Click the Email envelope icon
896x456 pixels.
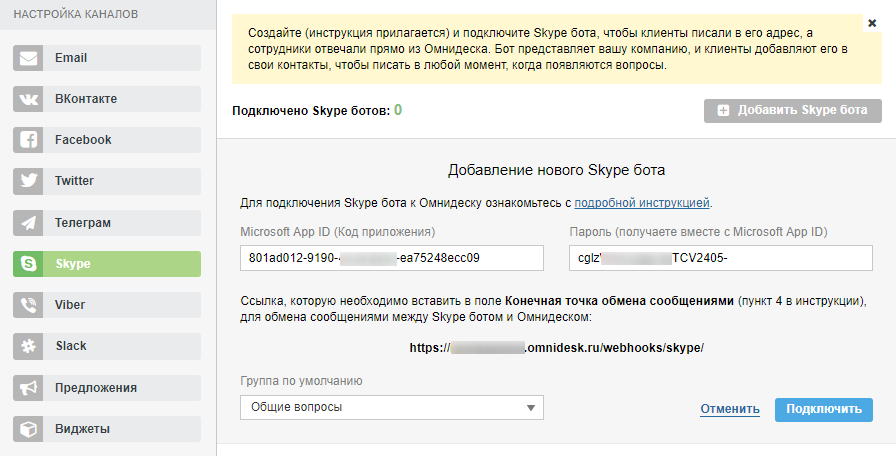pyautogui.click(x=28, y=58)
